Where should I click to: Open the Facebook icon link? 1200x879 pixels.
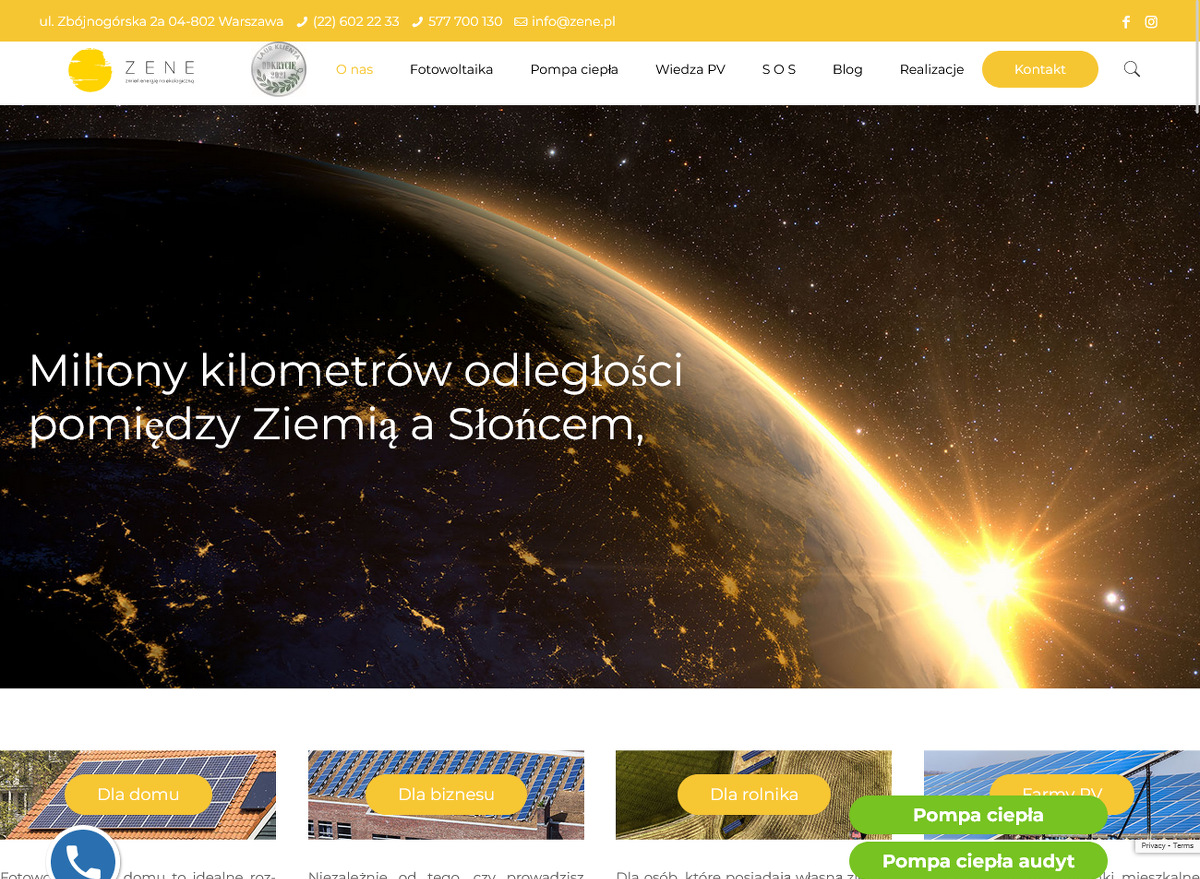(x=1126, y=22)
